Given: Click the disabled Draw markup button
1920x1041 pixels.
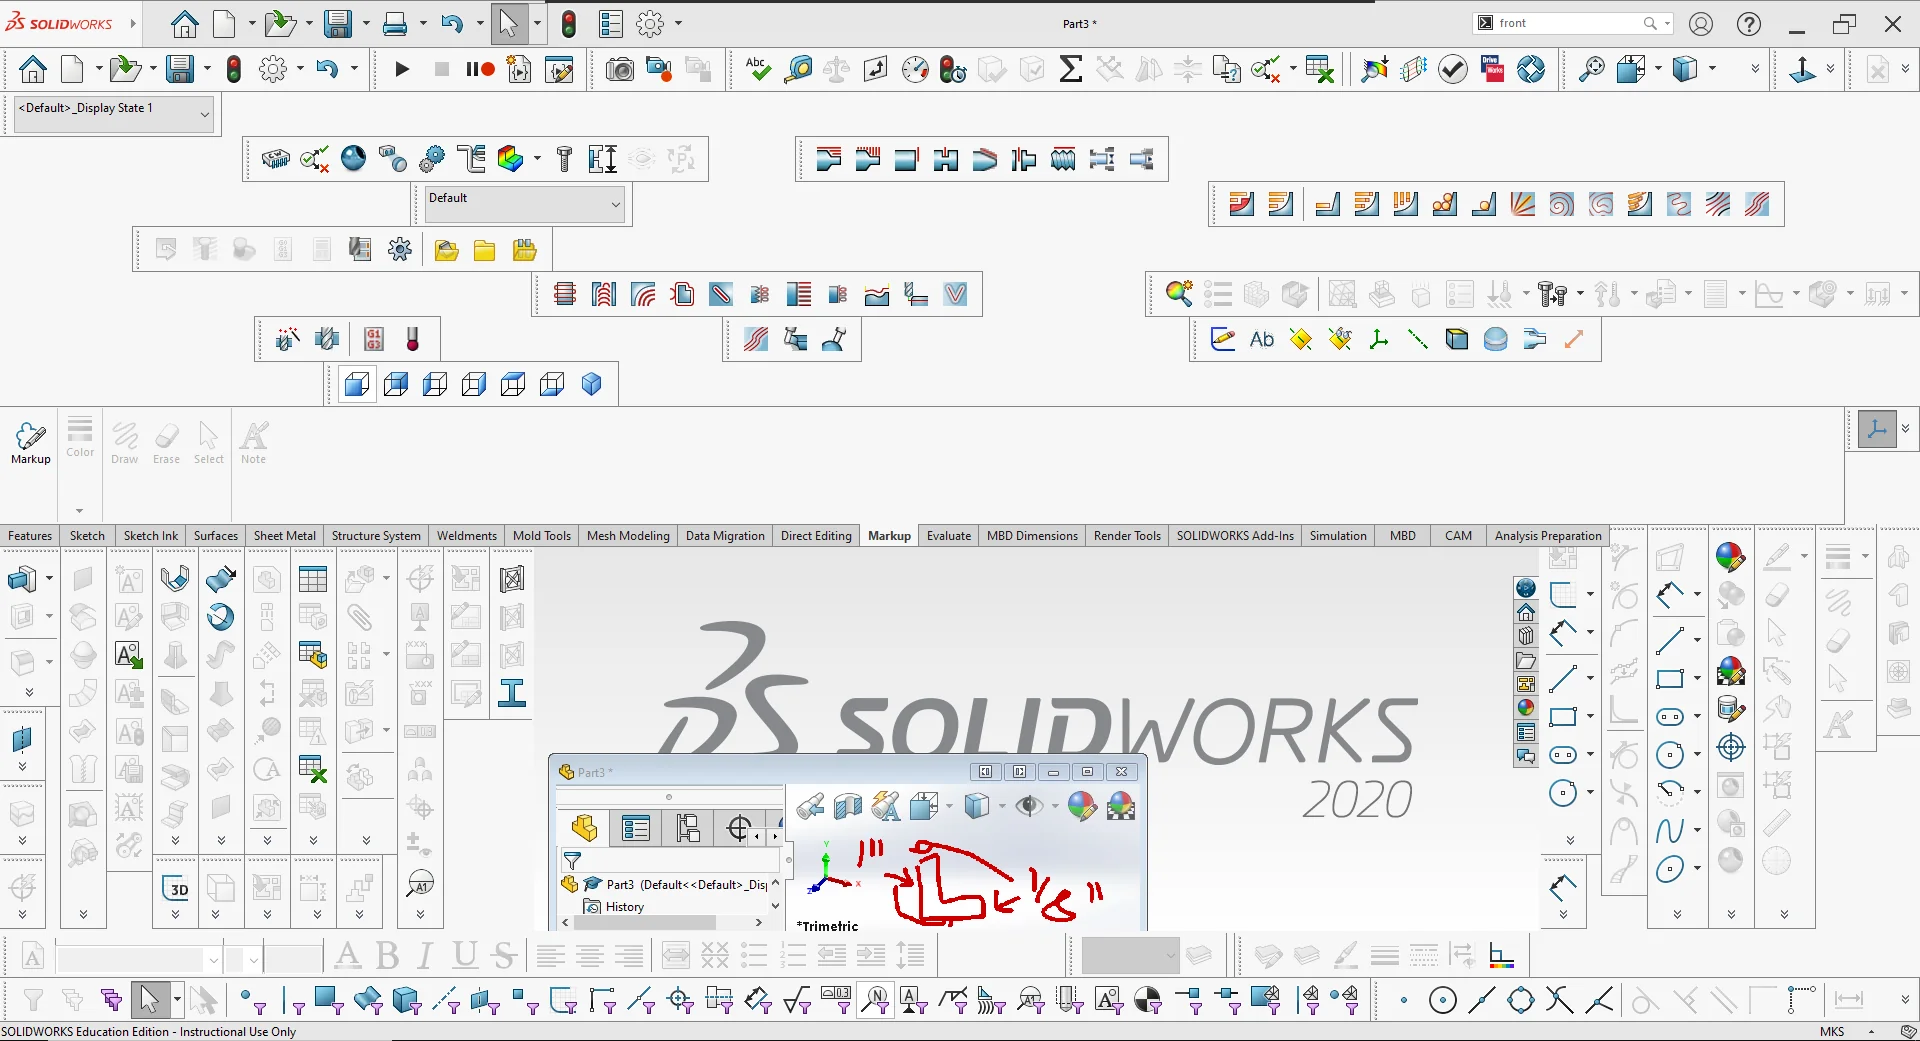Looking at the screenshot, I should pos(125,442).
